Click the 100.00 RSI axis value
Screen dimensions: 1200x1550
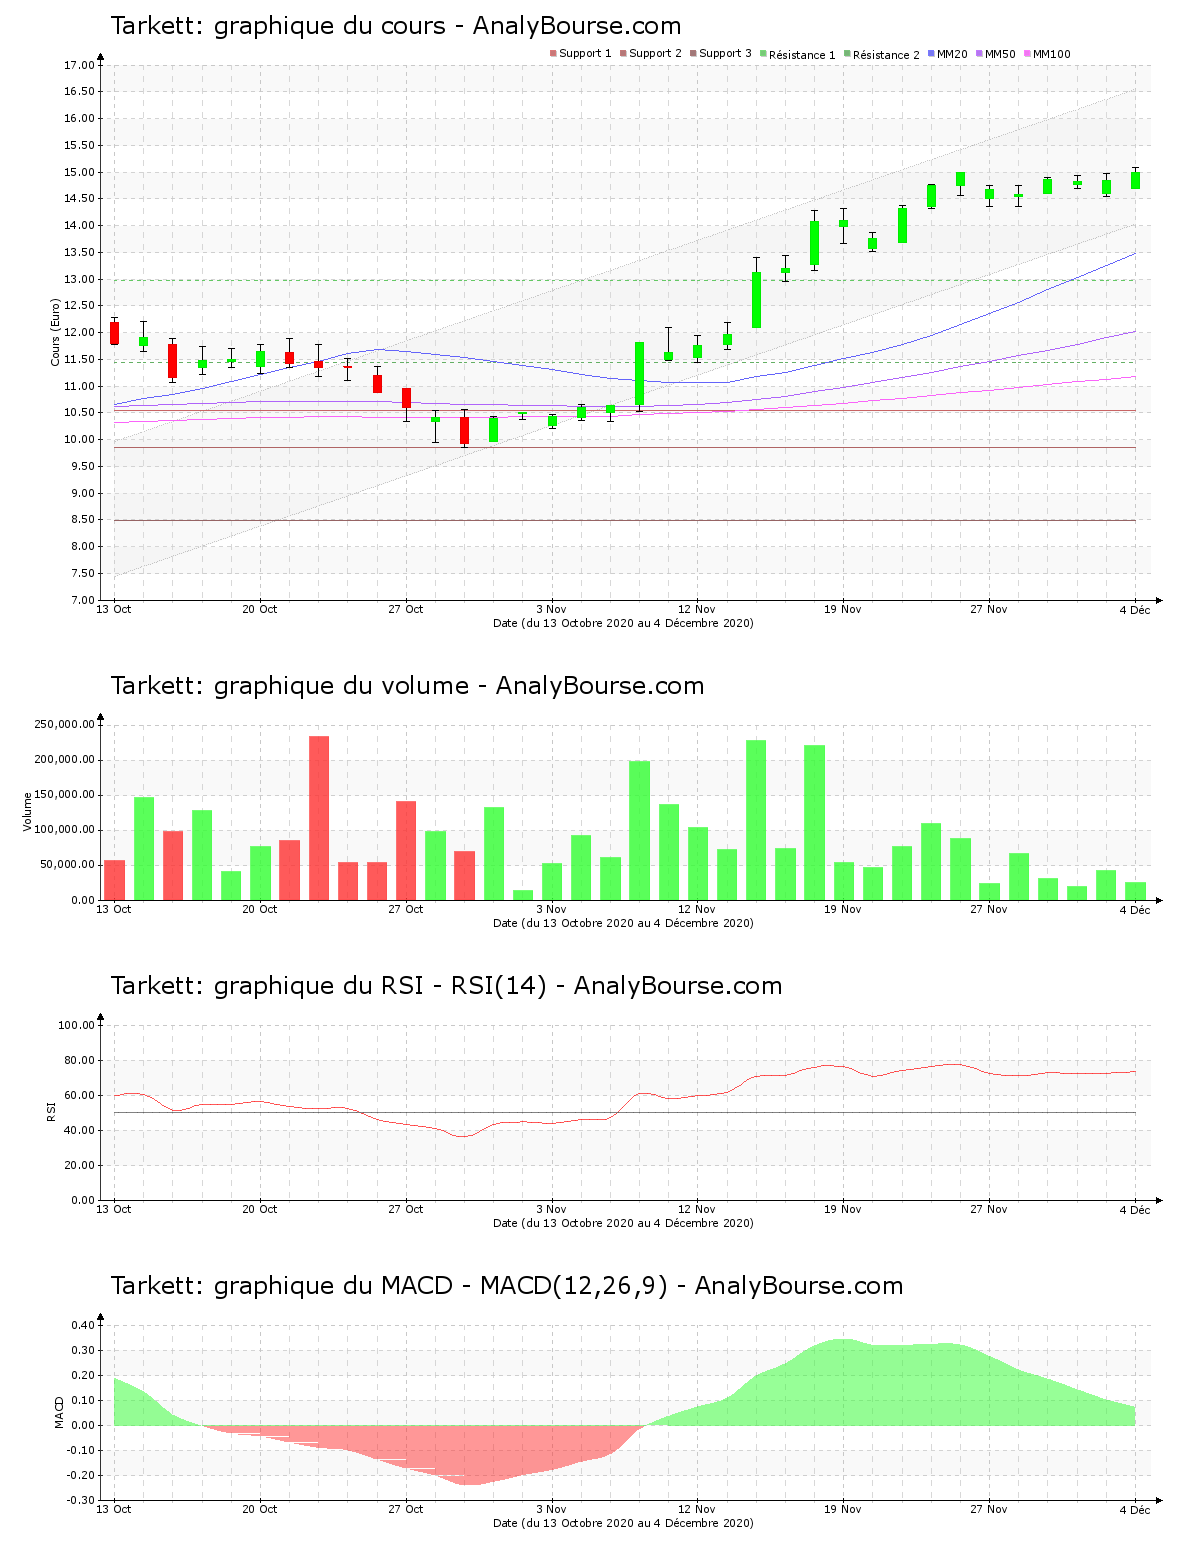[76, 1025]
